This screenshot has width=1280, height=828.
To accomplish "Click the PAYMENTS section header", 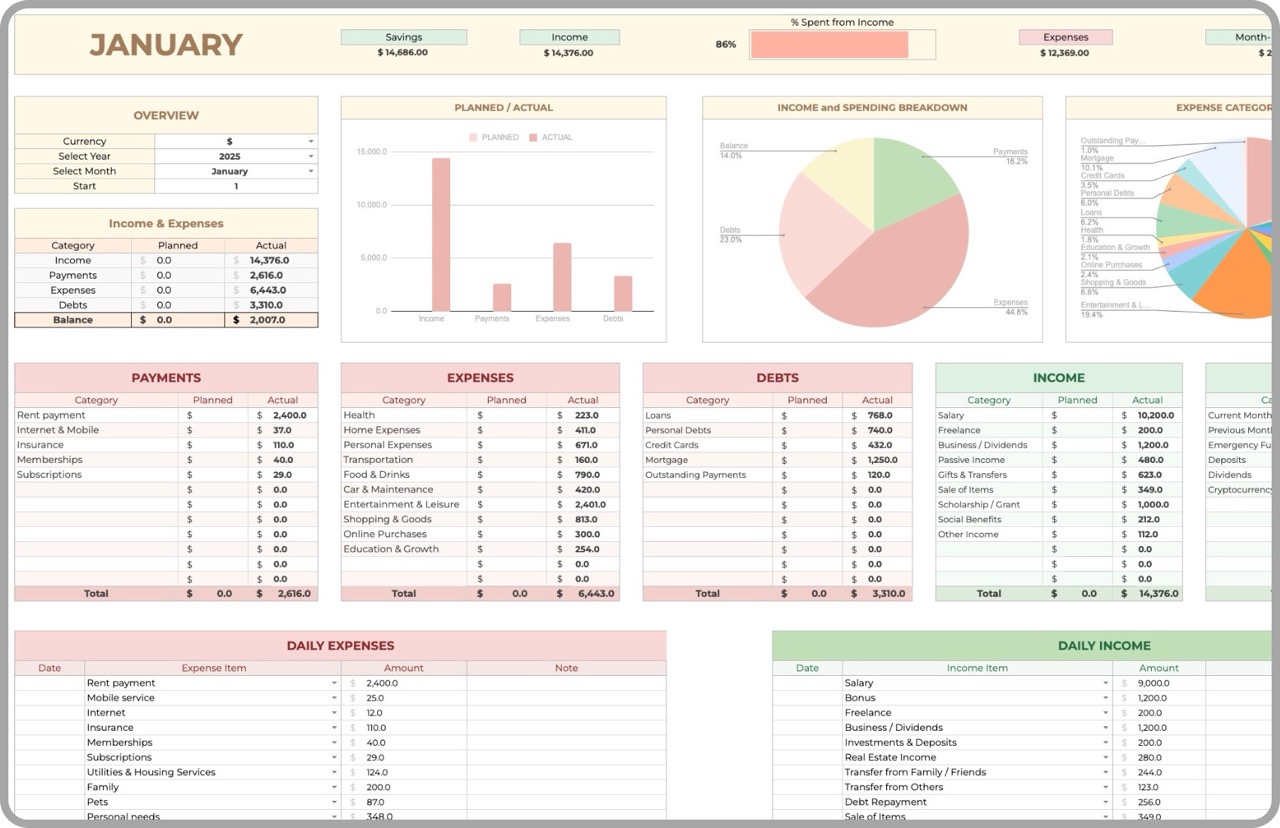I will (x=166, y=377).
